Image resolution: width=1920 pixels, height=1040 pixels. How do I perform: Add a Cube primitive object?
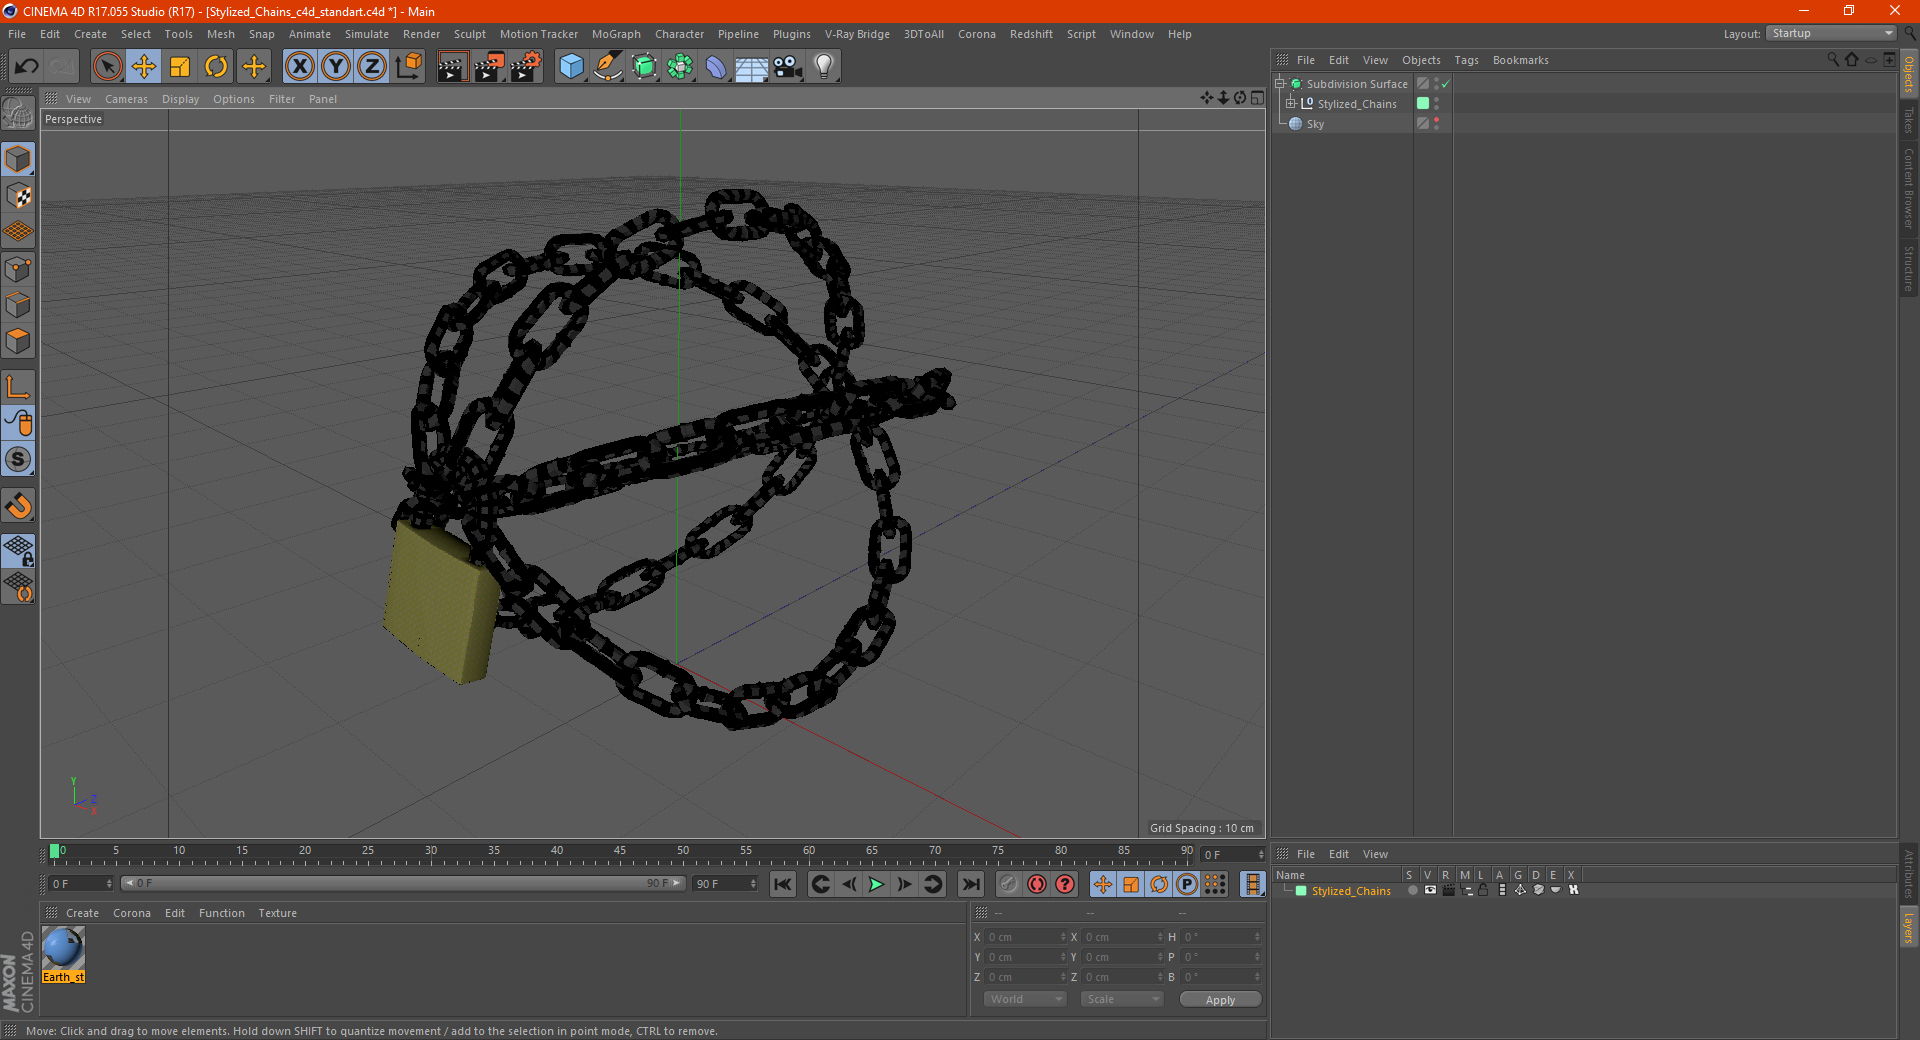[571, 67]
